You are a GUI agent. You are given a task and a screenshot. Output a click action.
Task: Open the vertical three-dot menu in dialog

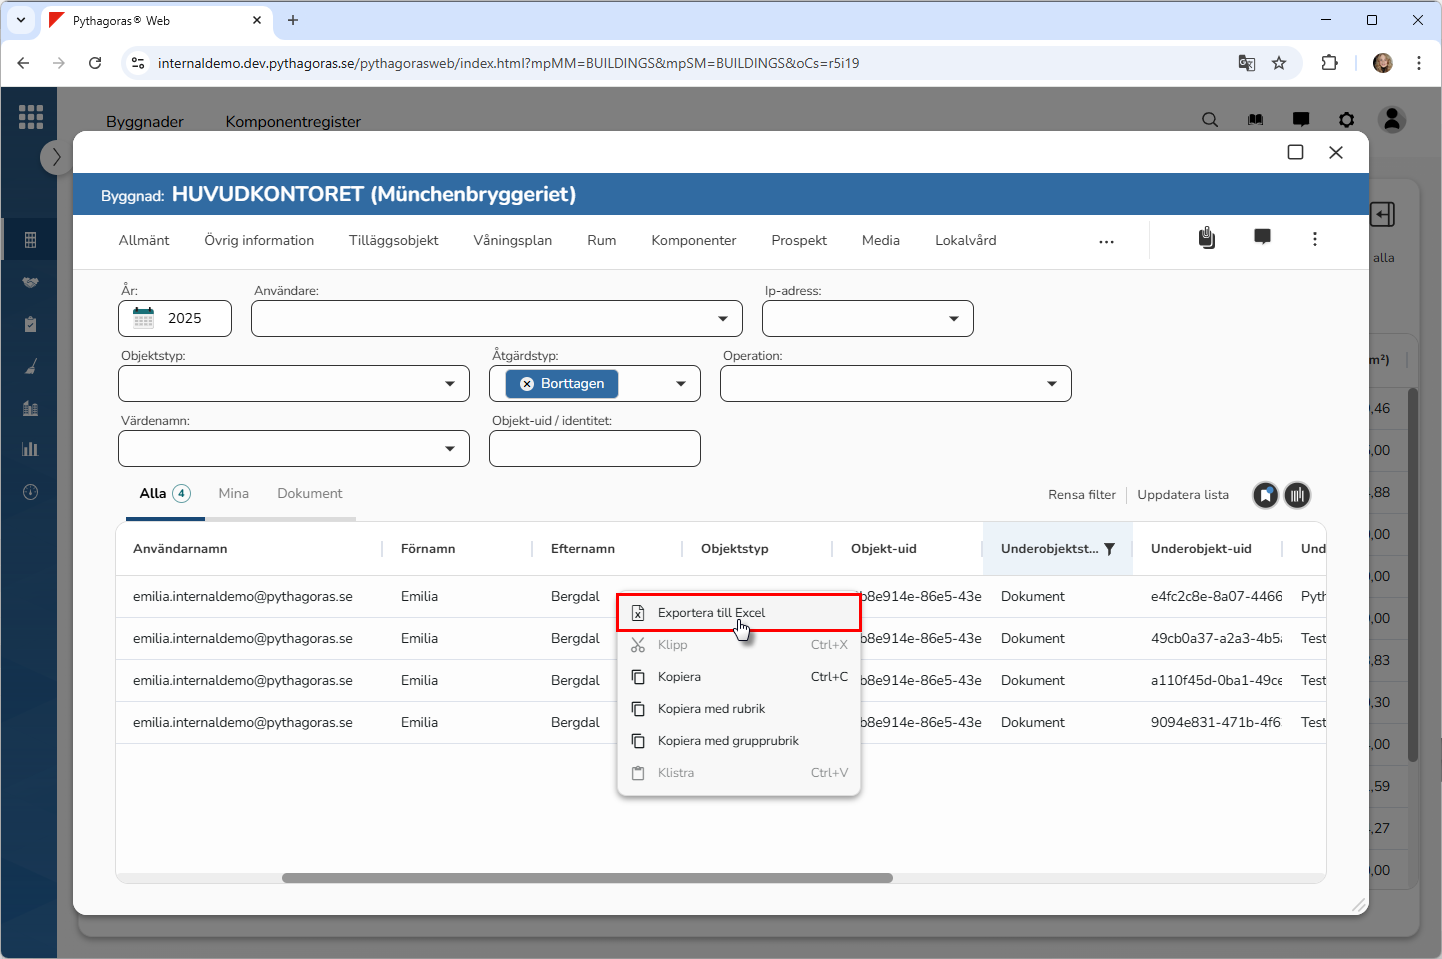[x=1314, y=239]
